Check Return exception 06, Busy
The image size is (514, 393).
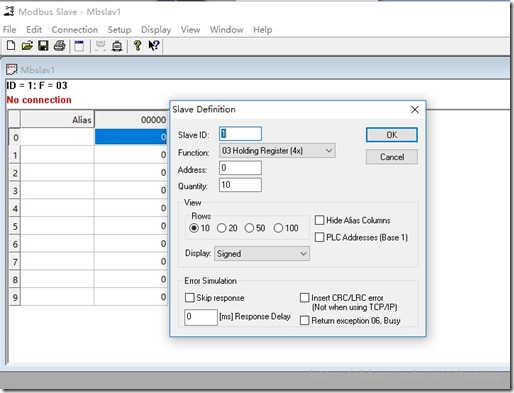[305, 321]
